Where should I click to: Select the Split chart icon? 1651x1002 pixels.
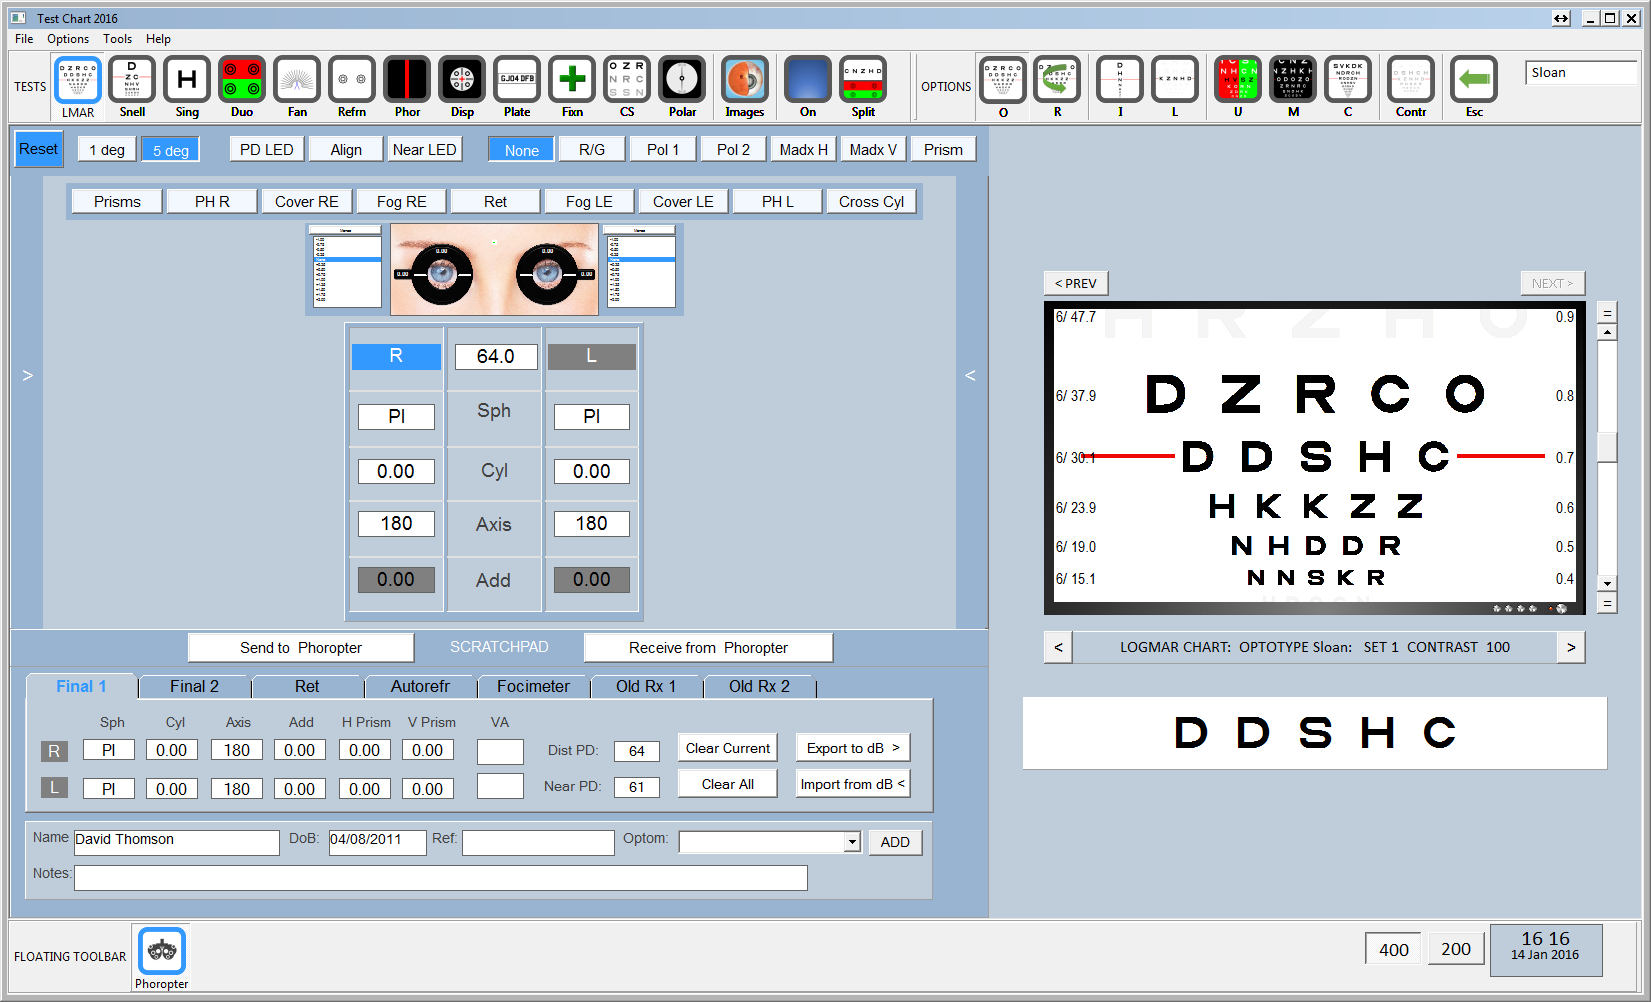(x=863, y=80)
